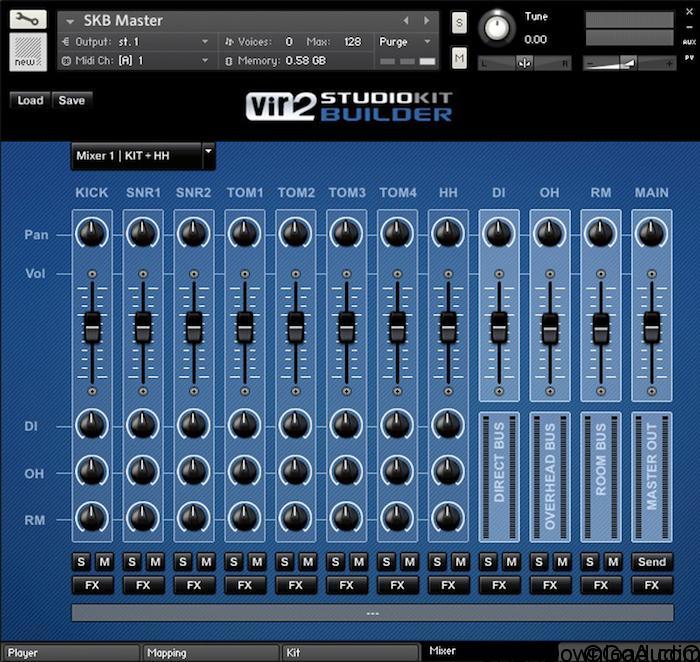Viewport: 700px width, 662px height.
Task: Solo the TOM3 channel
Action: [336, 562]
